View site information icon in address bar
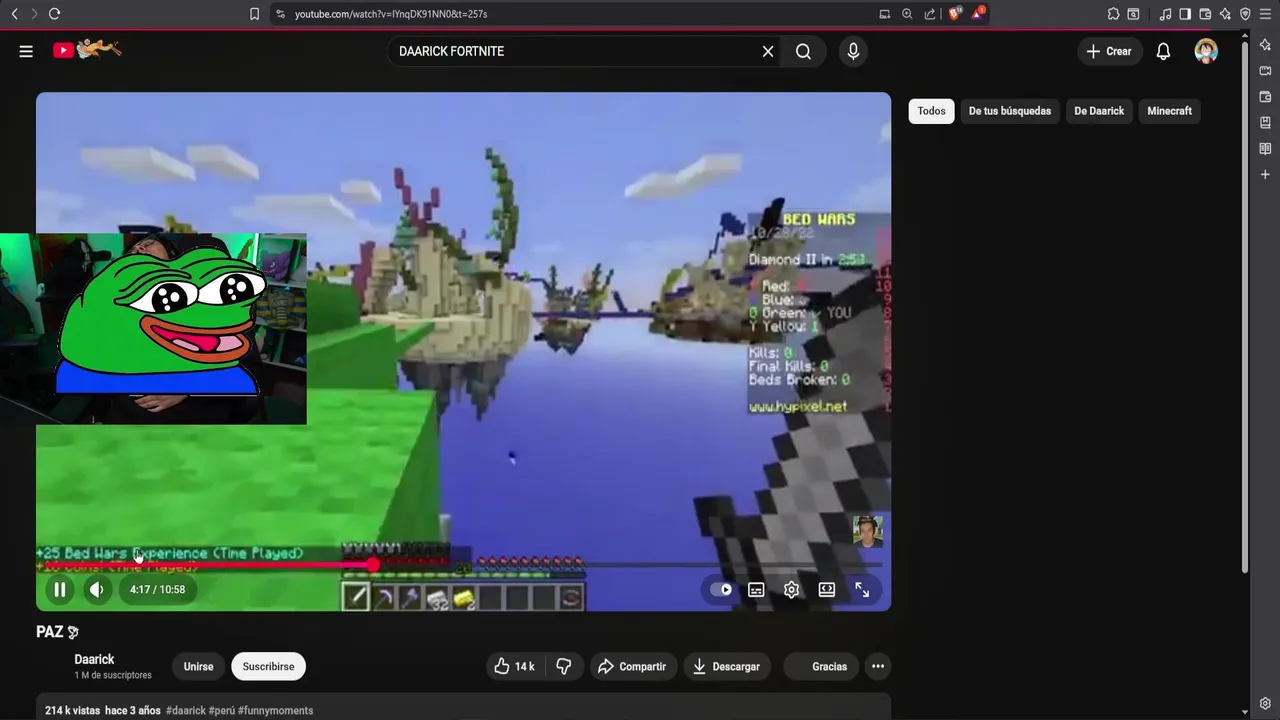Screen dimensions: 1280x720 tap(280, 14)
